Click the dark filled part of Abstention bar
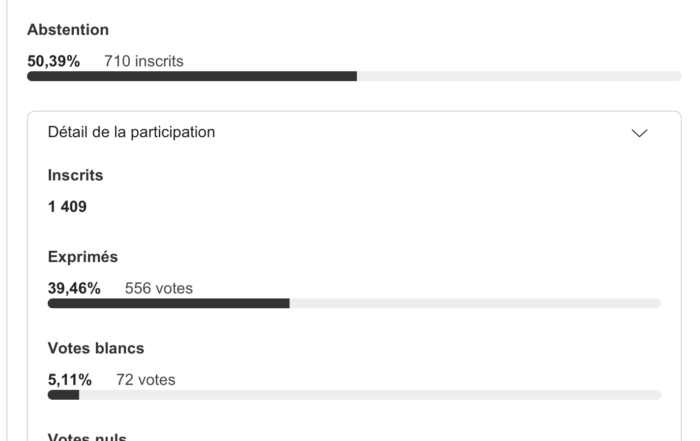Image resolution: width=700 pixels, height=441 pixels. [x=190, y=76]
